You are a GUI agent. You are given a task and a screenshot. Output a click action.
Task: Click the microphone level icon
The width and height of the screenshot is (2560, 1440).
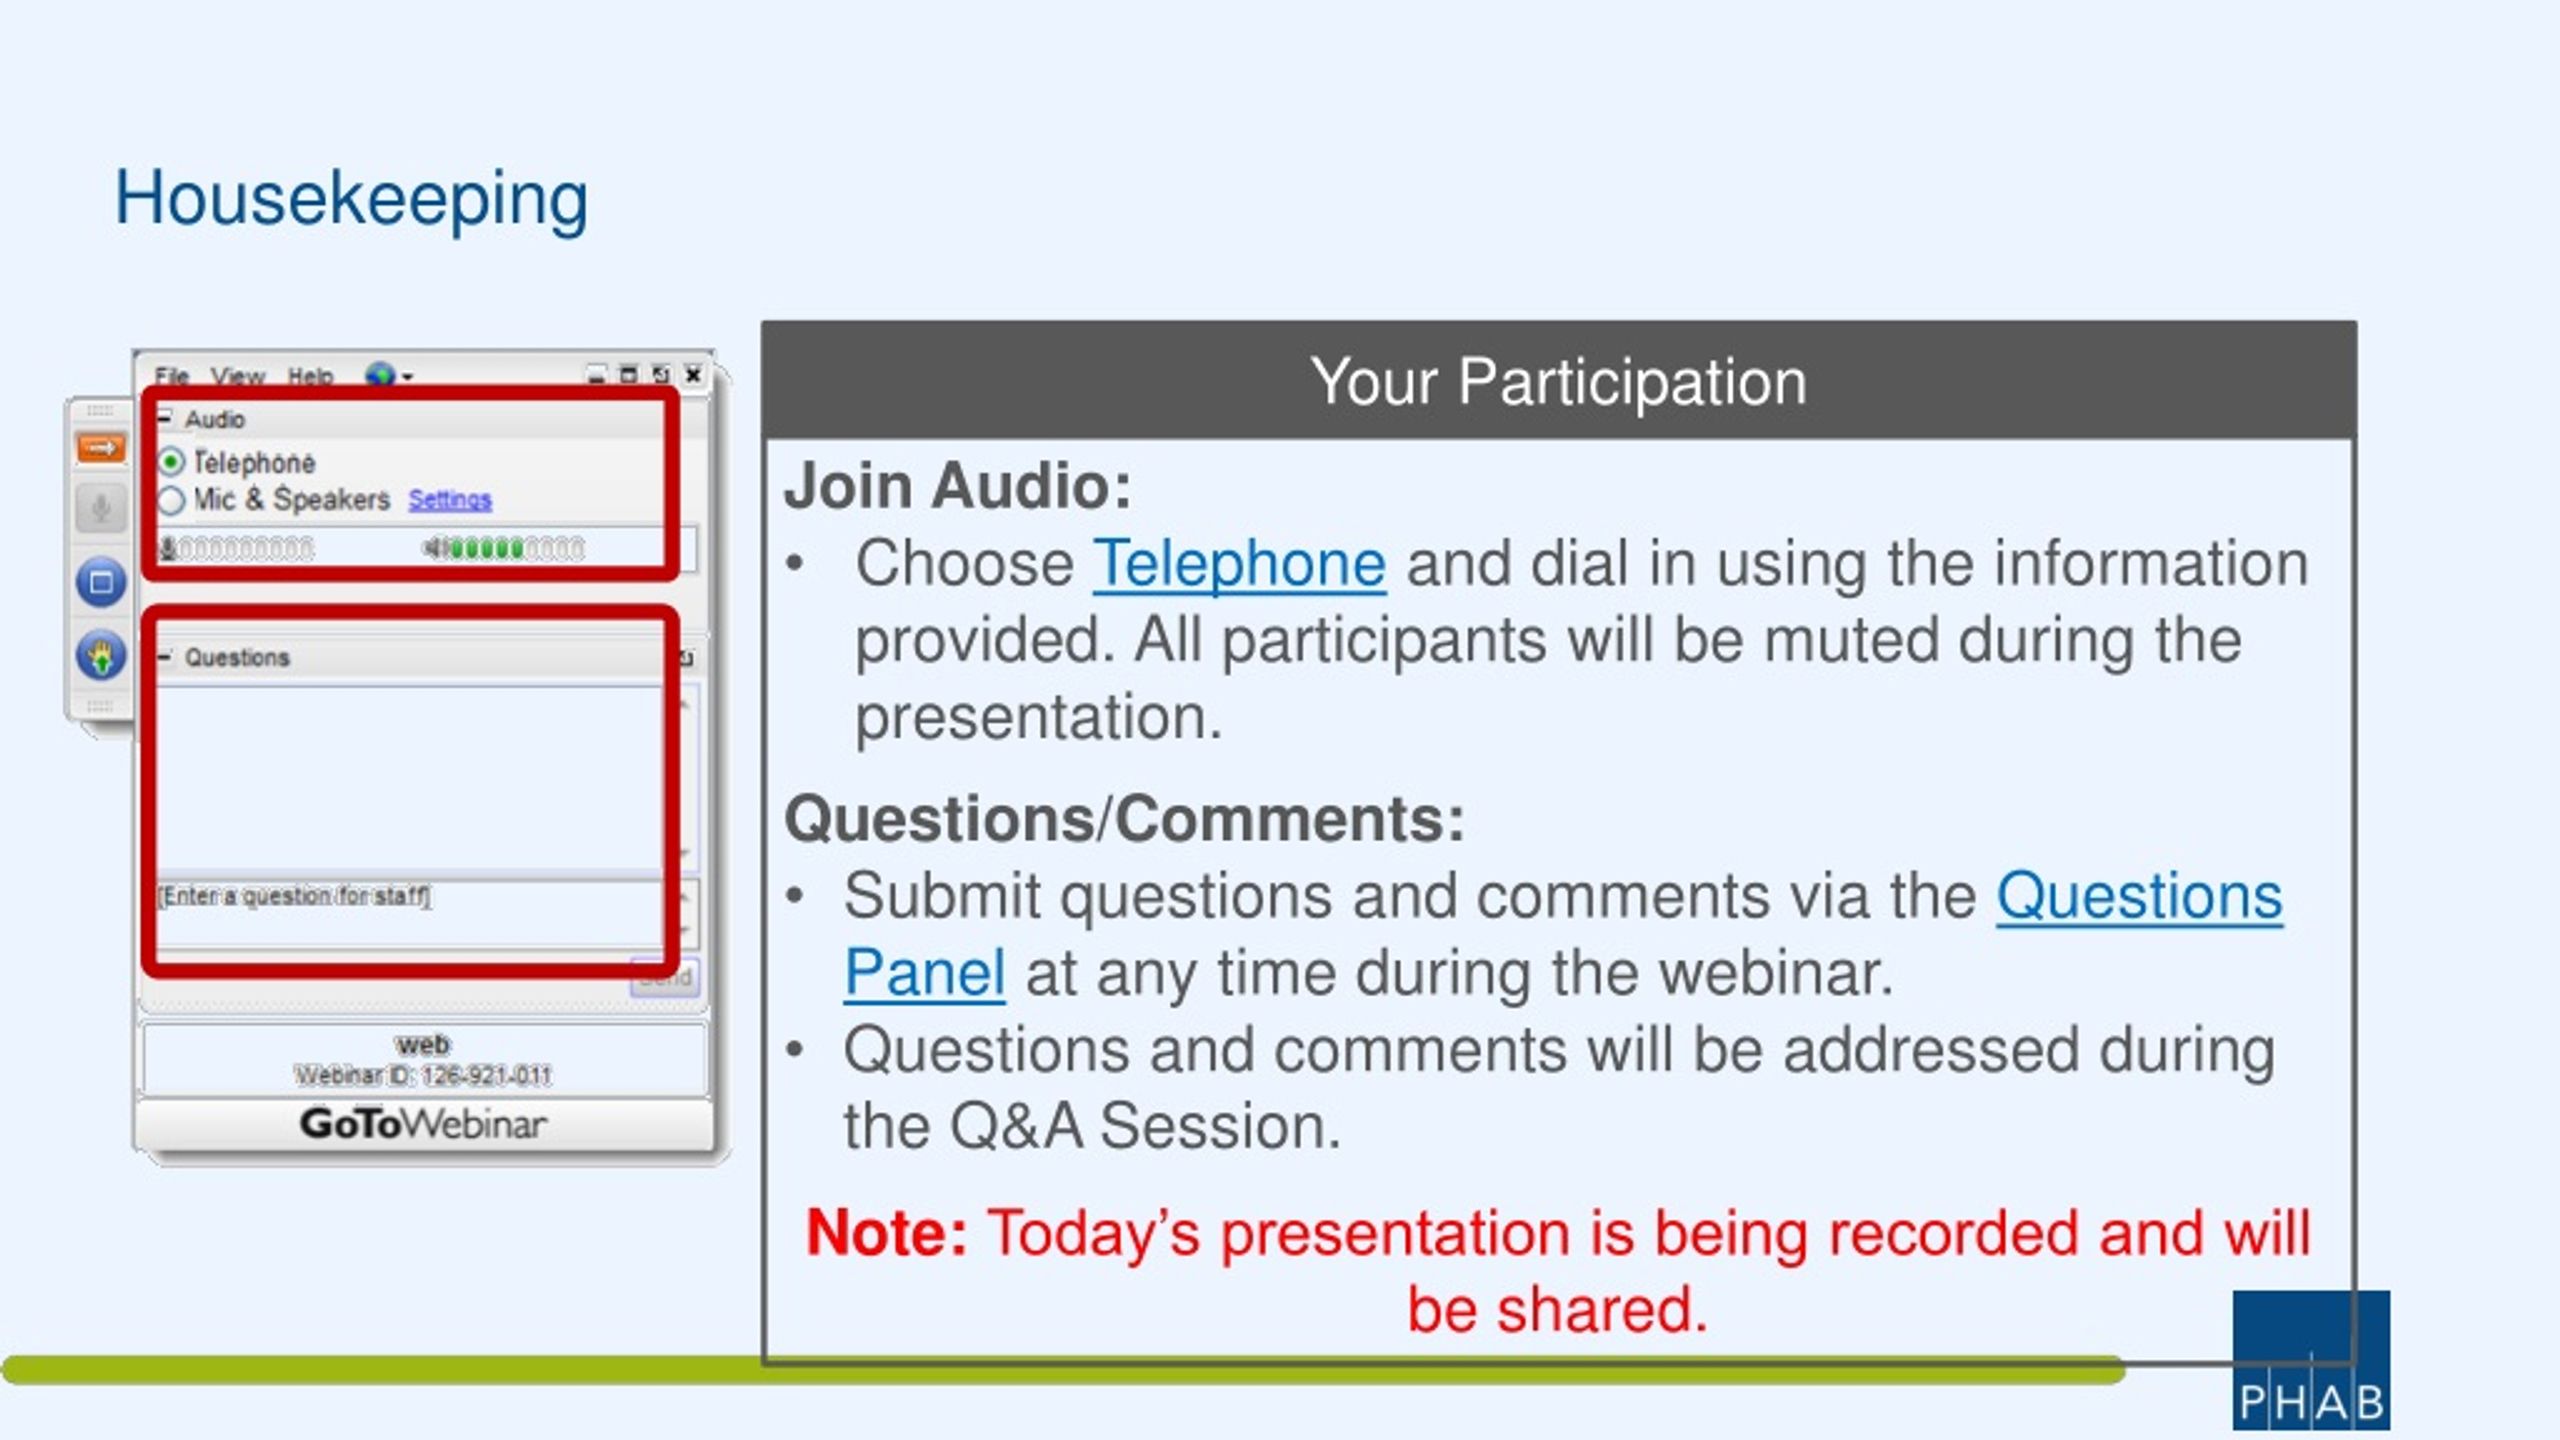[x=169, y=548]
